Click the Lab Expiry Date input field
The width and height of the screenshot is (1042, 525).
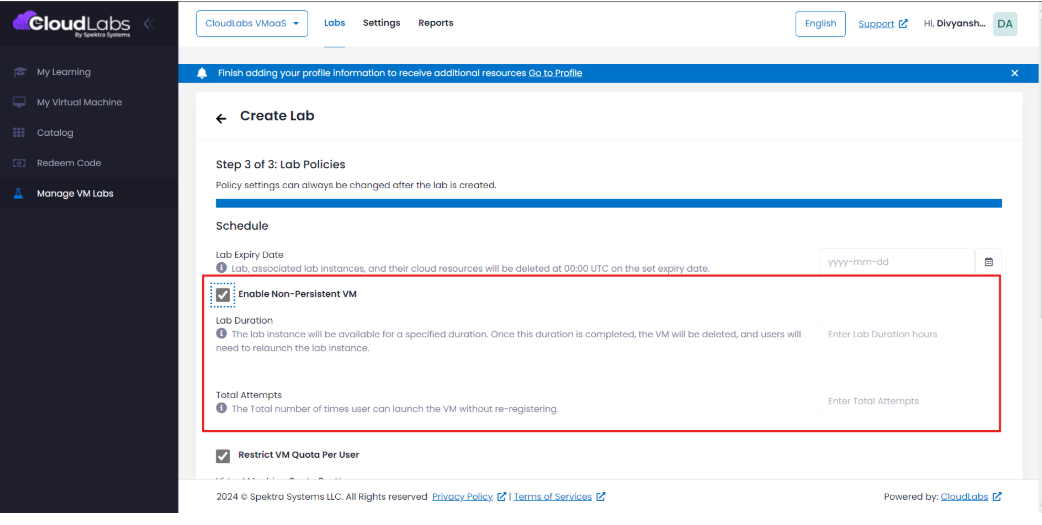[x=896, y=262]
